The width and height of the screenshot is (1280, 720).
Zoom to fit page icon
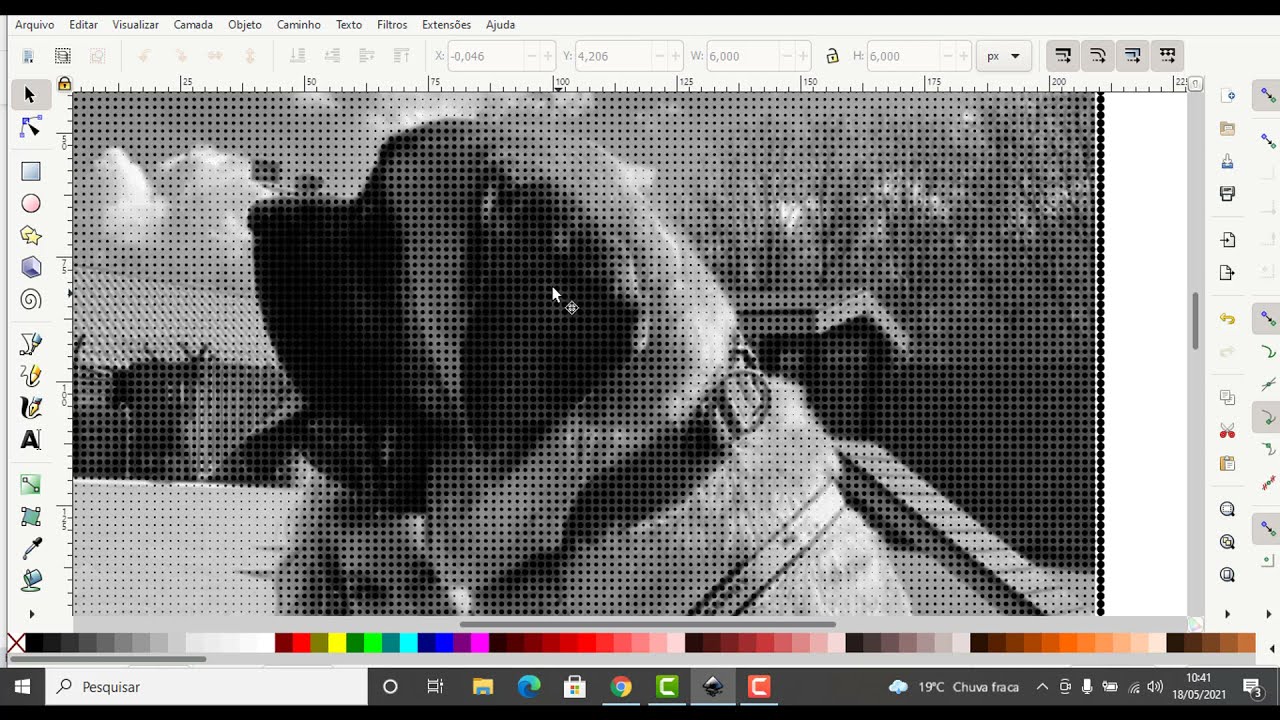pyautogui.click(x=1228, y=574)
